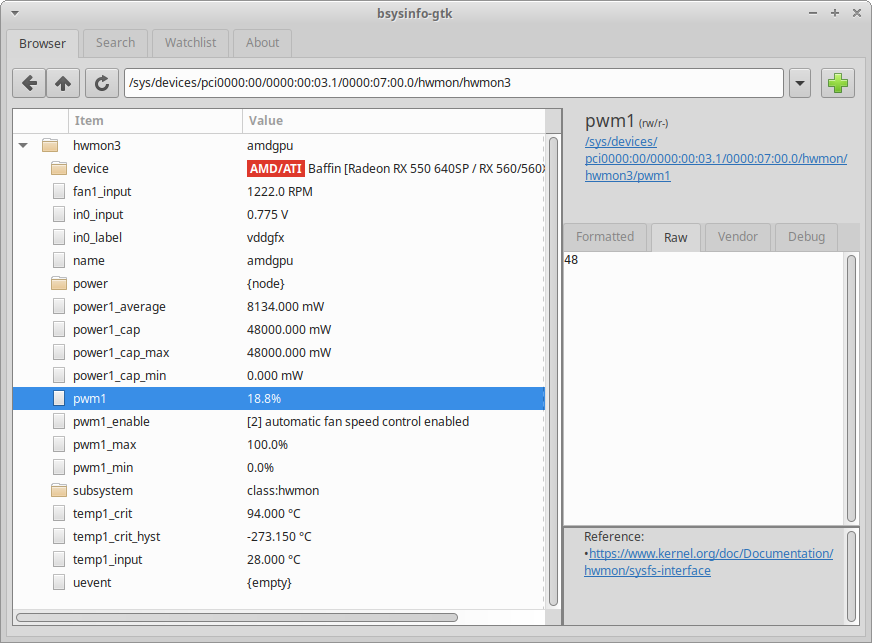Switch to the Browser tab
The width and height of the screenshot is (872, 643).
(42, 43)
